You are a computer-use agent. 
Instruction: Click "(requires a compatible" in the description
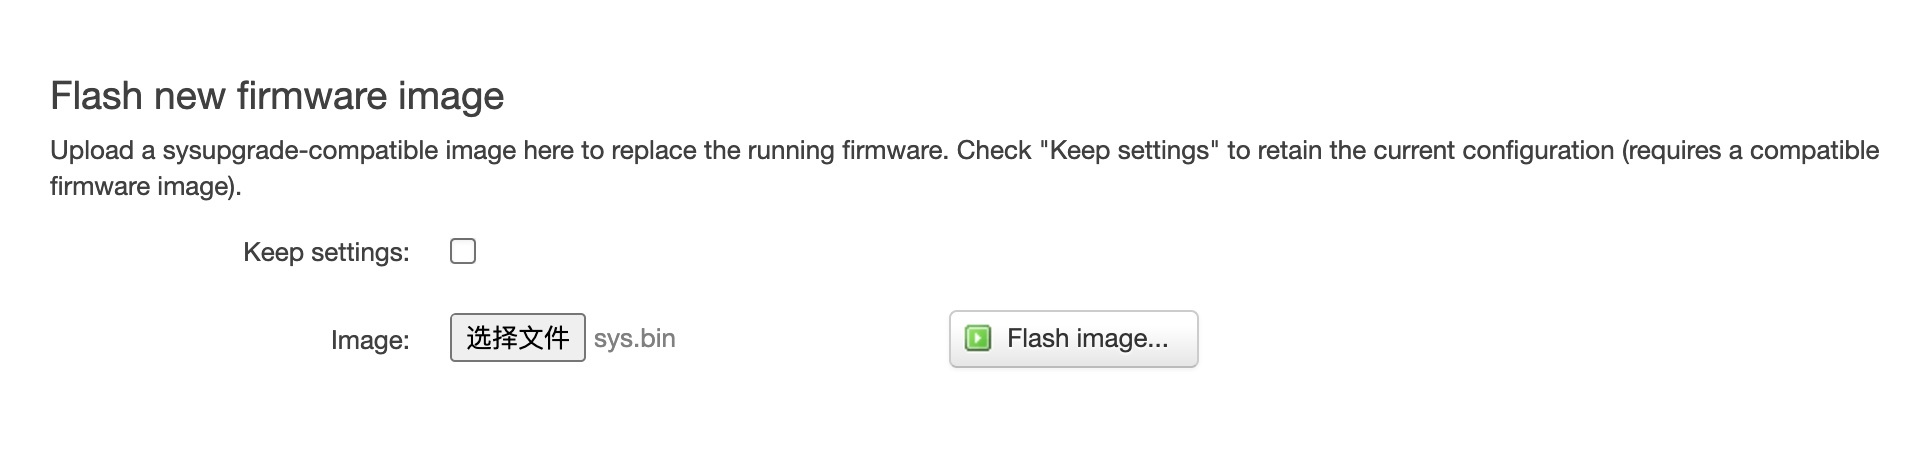[x=1750, y=151]
